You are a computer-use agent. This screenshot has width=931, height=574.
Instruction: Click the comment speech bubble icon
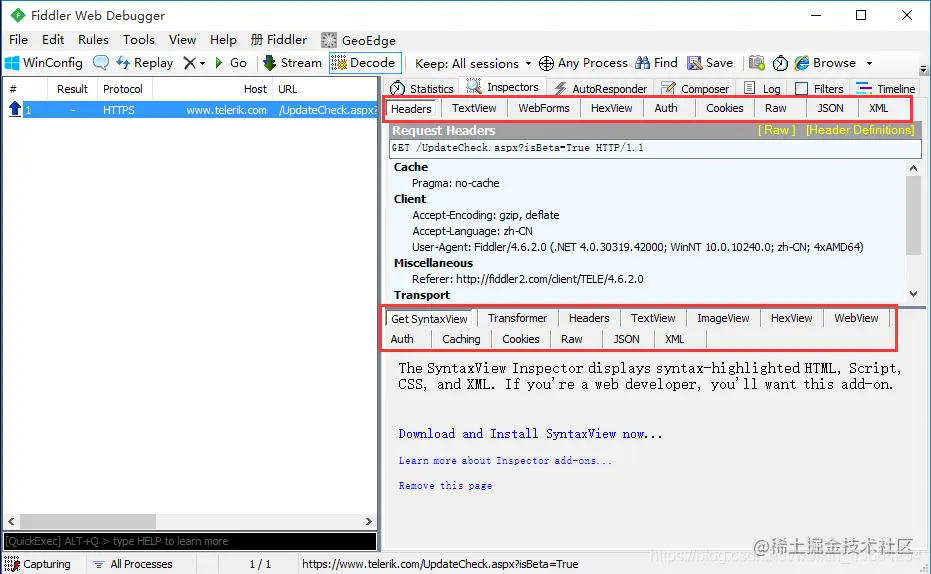click(x=101, y=63)
